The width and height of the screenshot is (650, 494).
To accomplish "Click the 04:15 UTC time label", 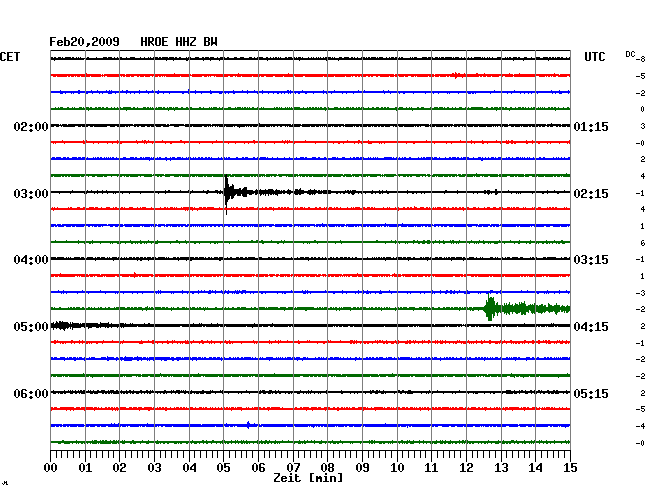I will (x=591, y=327).
